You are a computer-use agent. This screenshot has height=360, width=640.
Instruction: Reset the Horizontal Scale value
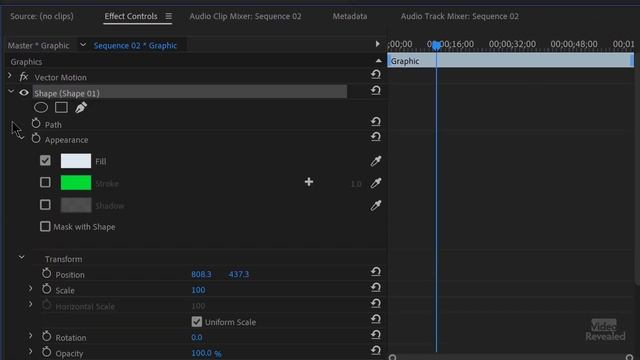pos(376,303)
